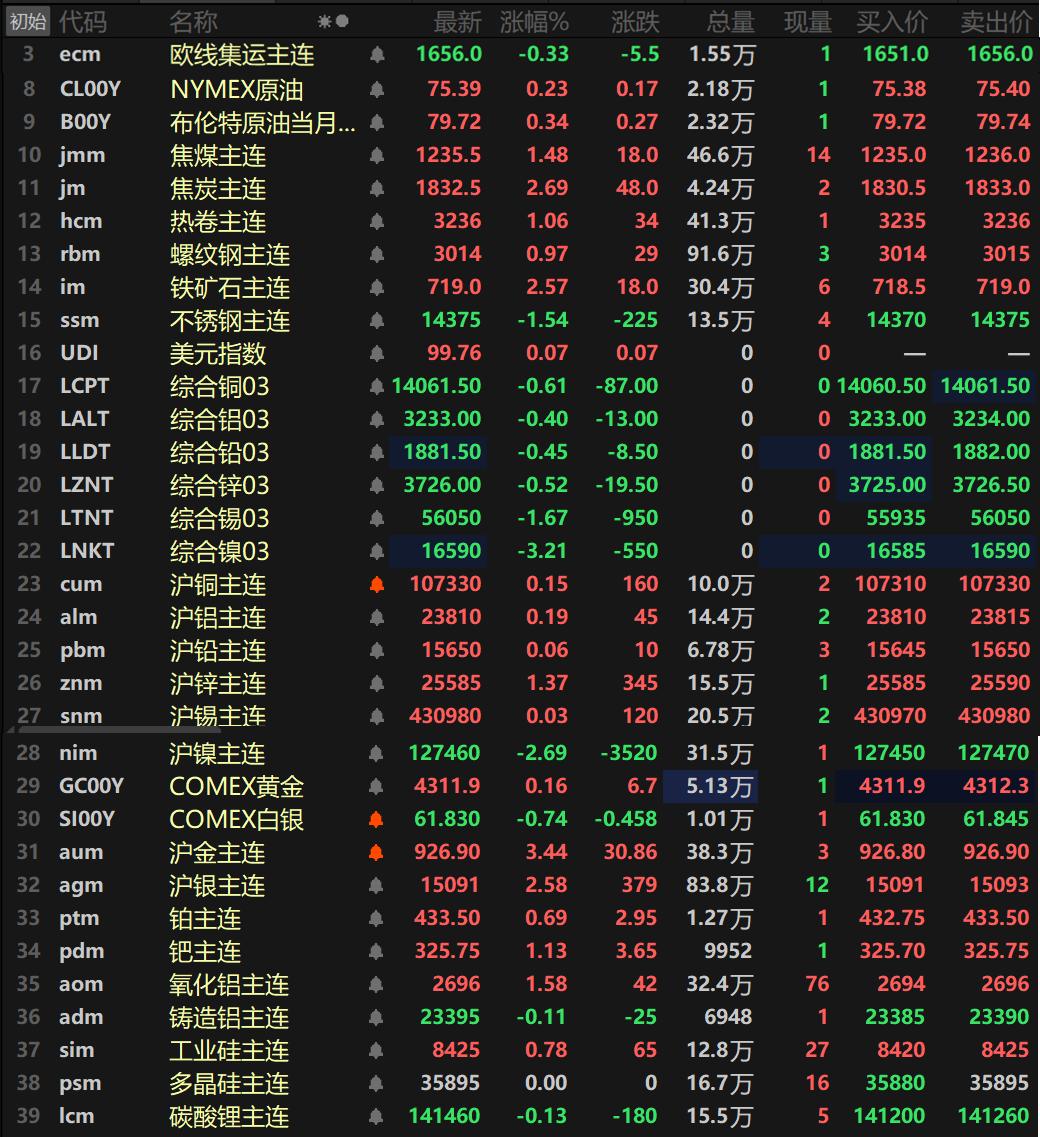Click the dot icon in the header row
The image size is (1040, 1137).
click(342, 22)
